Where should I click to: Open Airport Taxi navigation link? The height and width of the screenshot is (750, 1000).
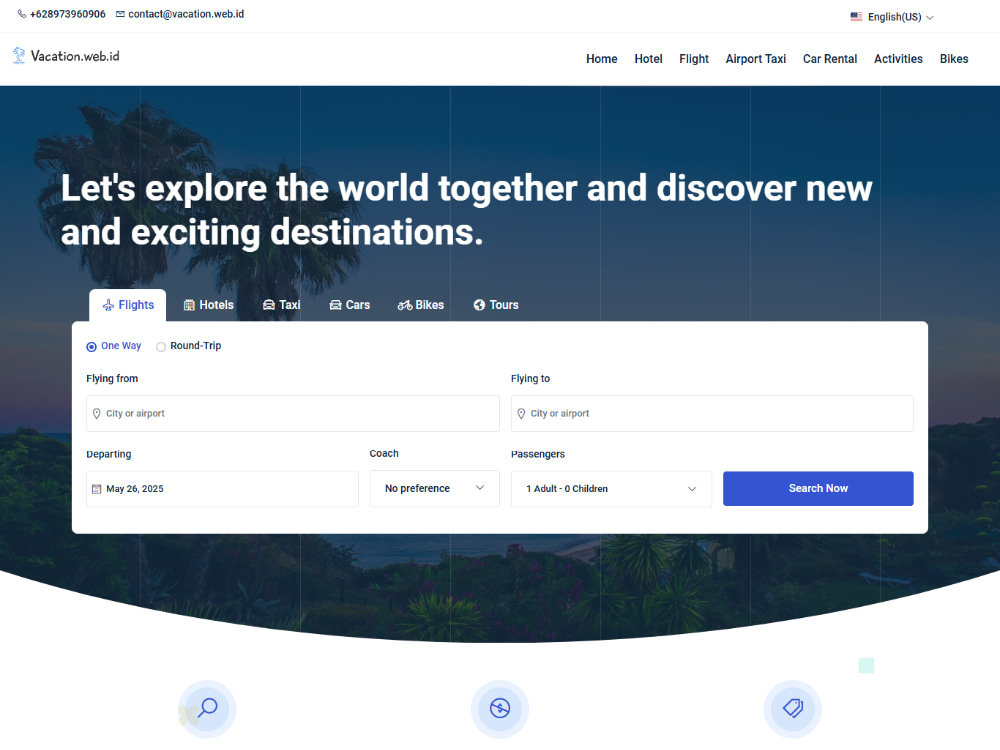click(756, 59)
